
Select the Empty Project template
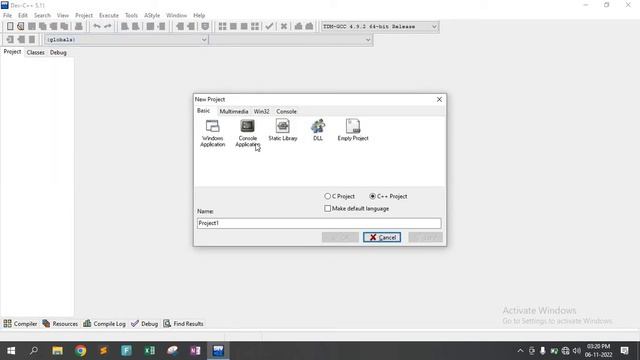point(353,130)
